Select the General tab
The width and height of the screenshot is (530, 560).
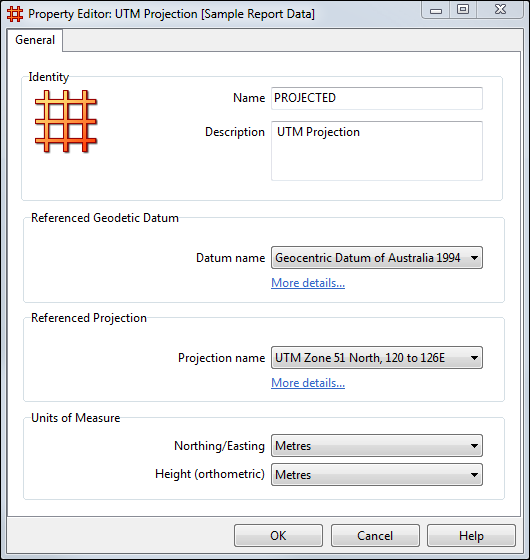pyautogui.click(x=35, y=40)
